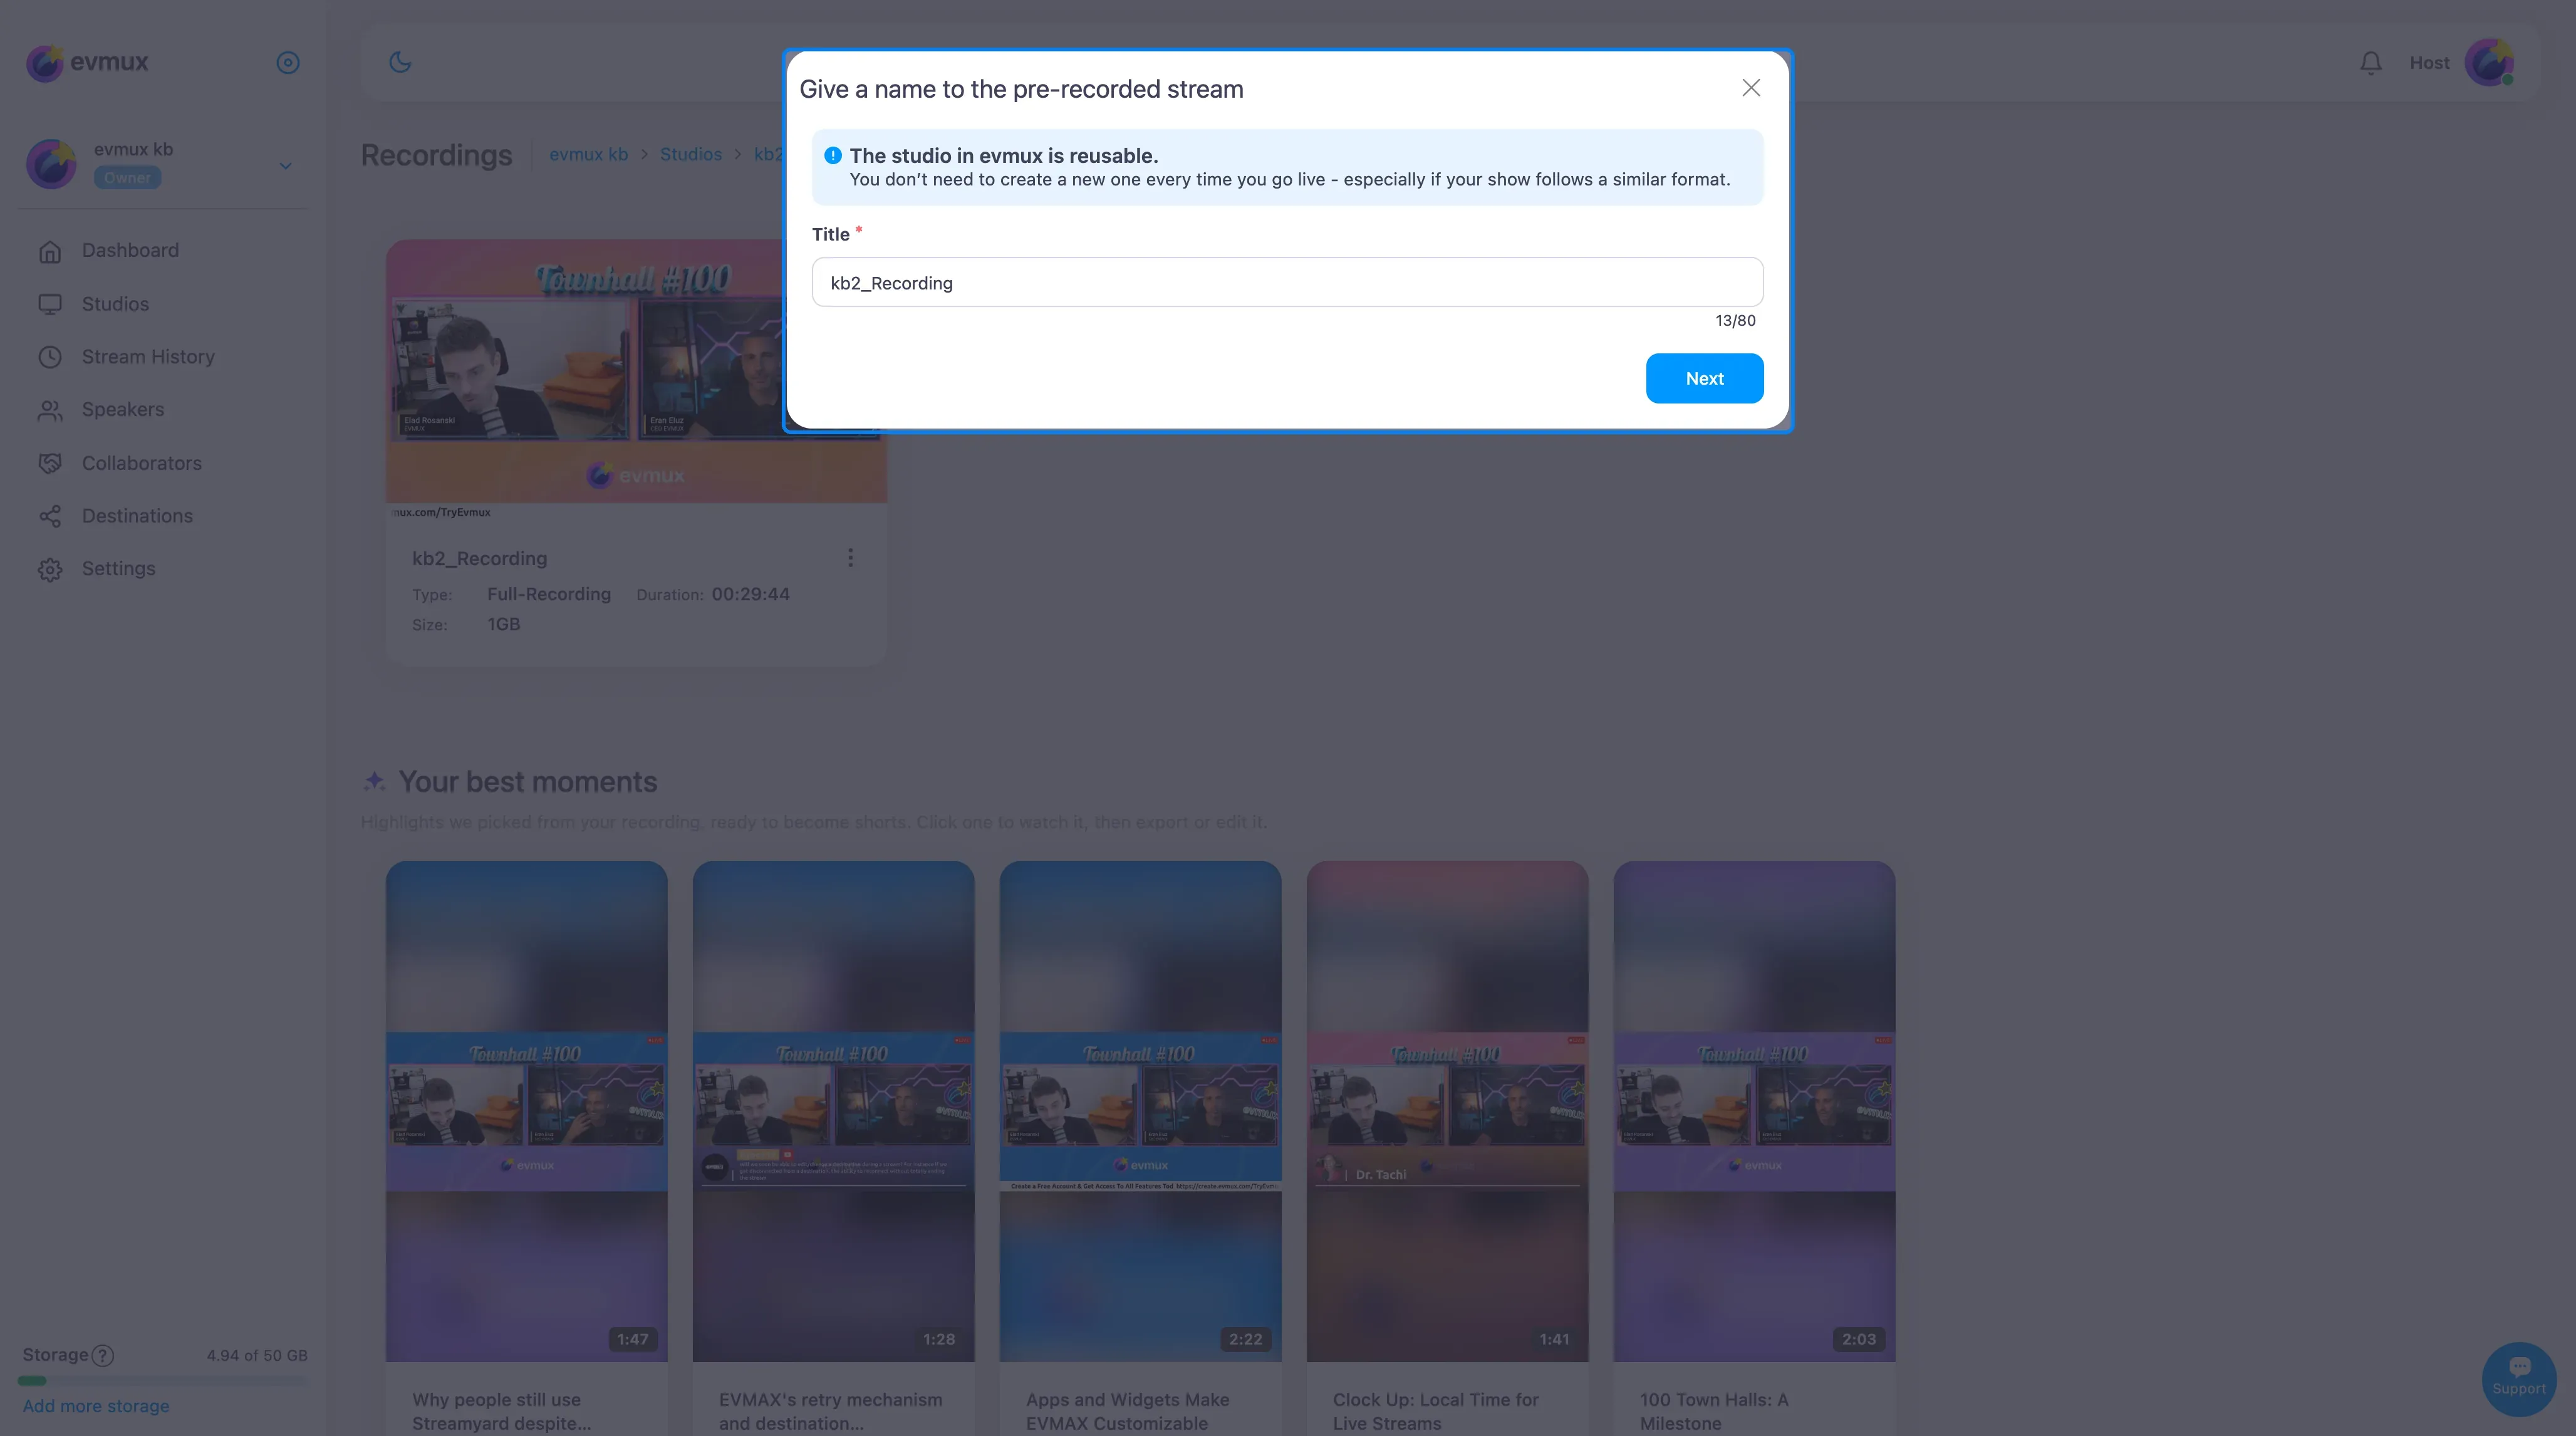Click the Stream History clock icon

[x=50, y=357]
